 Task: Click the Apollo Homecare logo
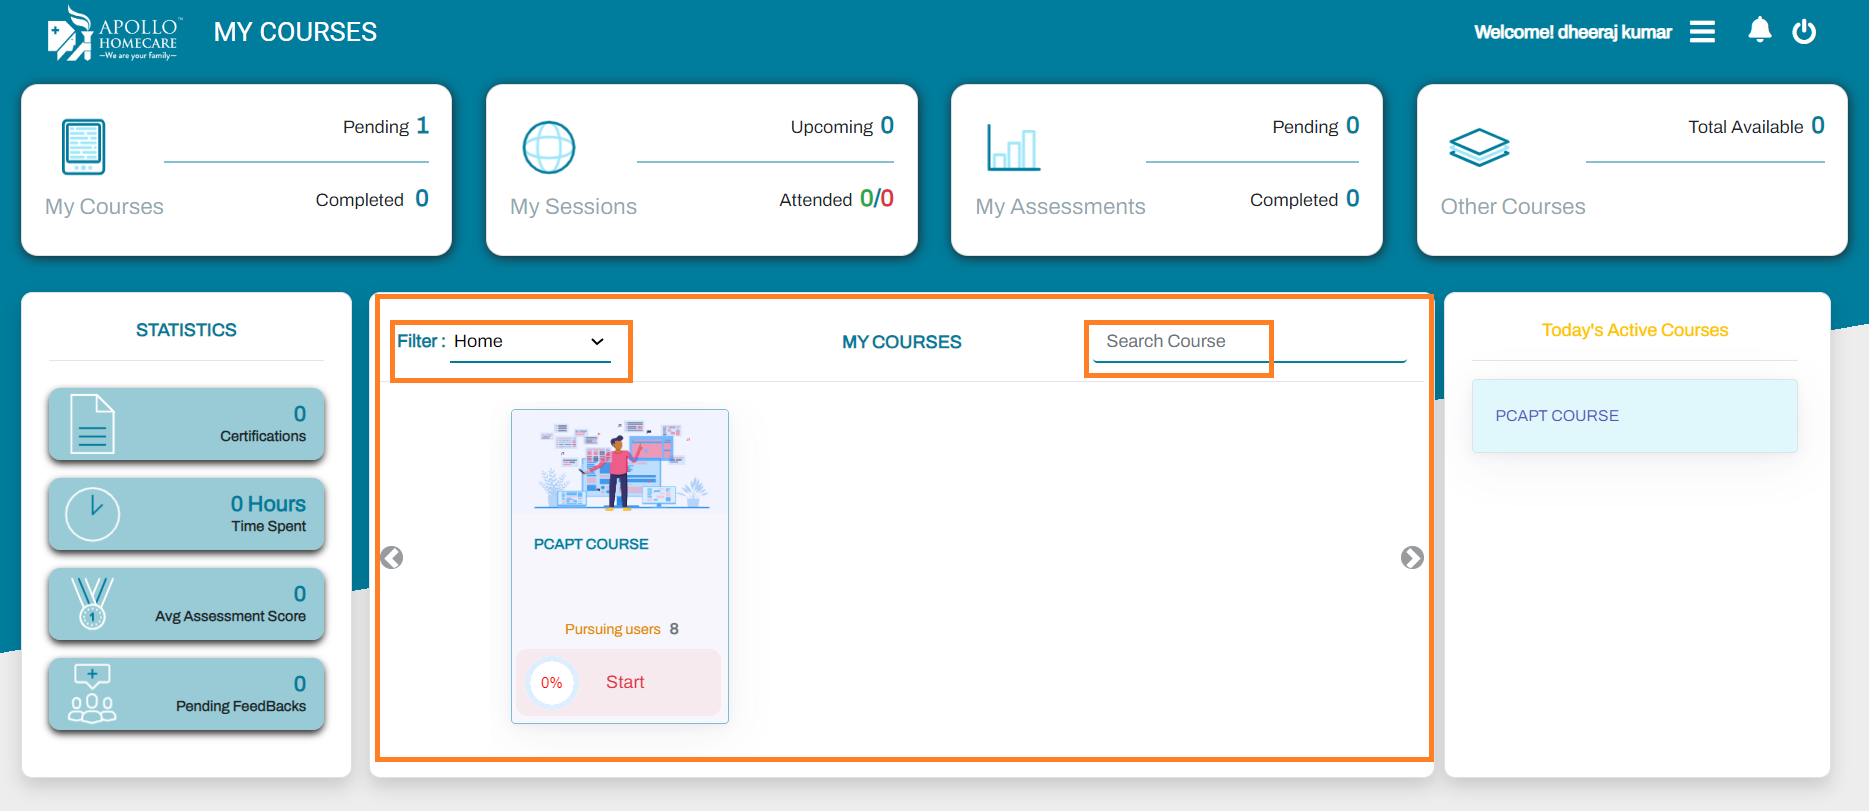[x=113, y=34]
